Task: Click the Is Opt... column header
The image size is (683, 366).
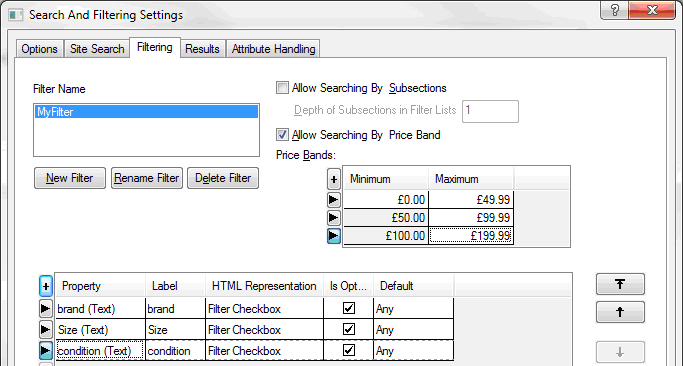Action: (348, 286)
